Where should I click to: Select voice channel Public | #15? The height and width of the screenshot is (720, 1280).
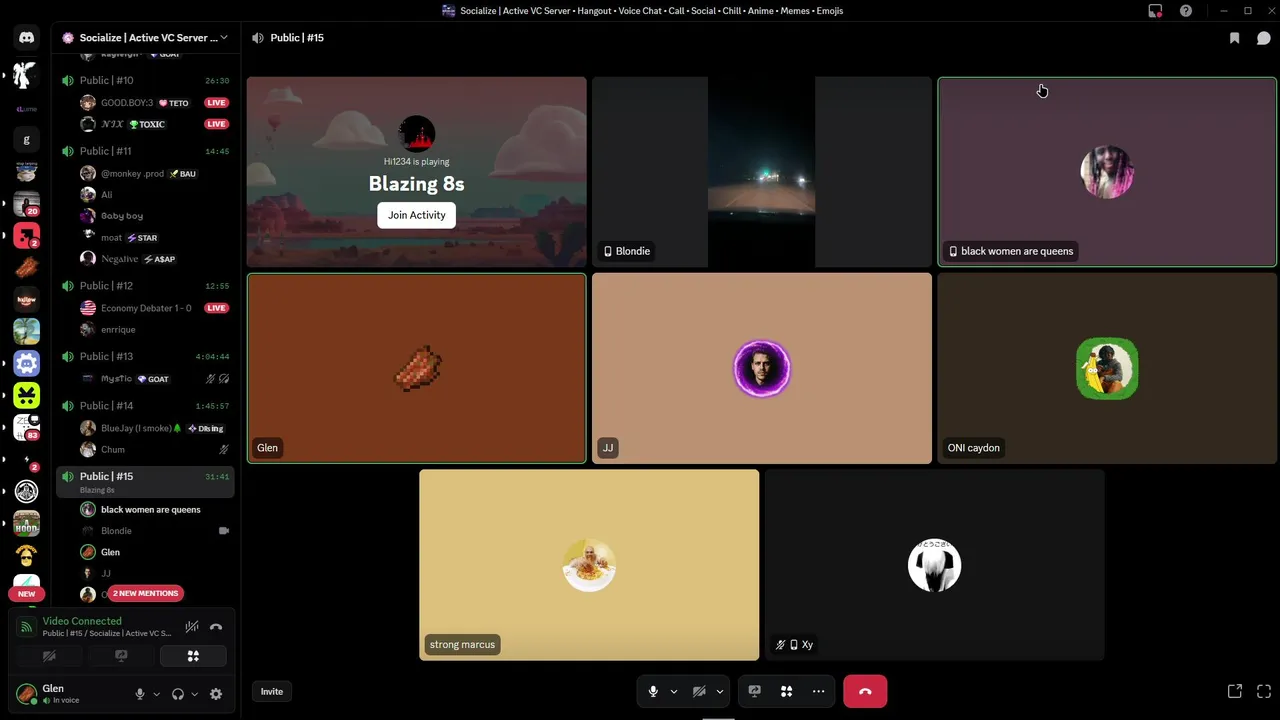(145, 481)
